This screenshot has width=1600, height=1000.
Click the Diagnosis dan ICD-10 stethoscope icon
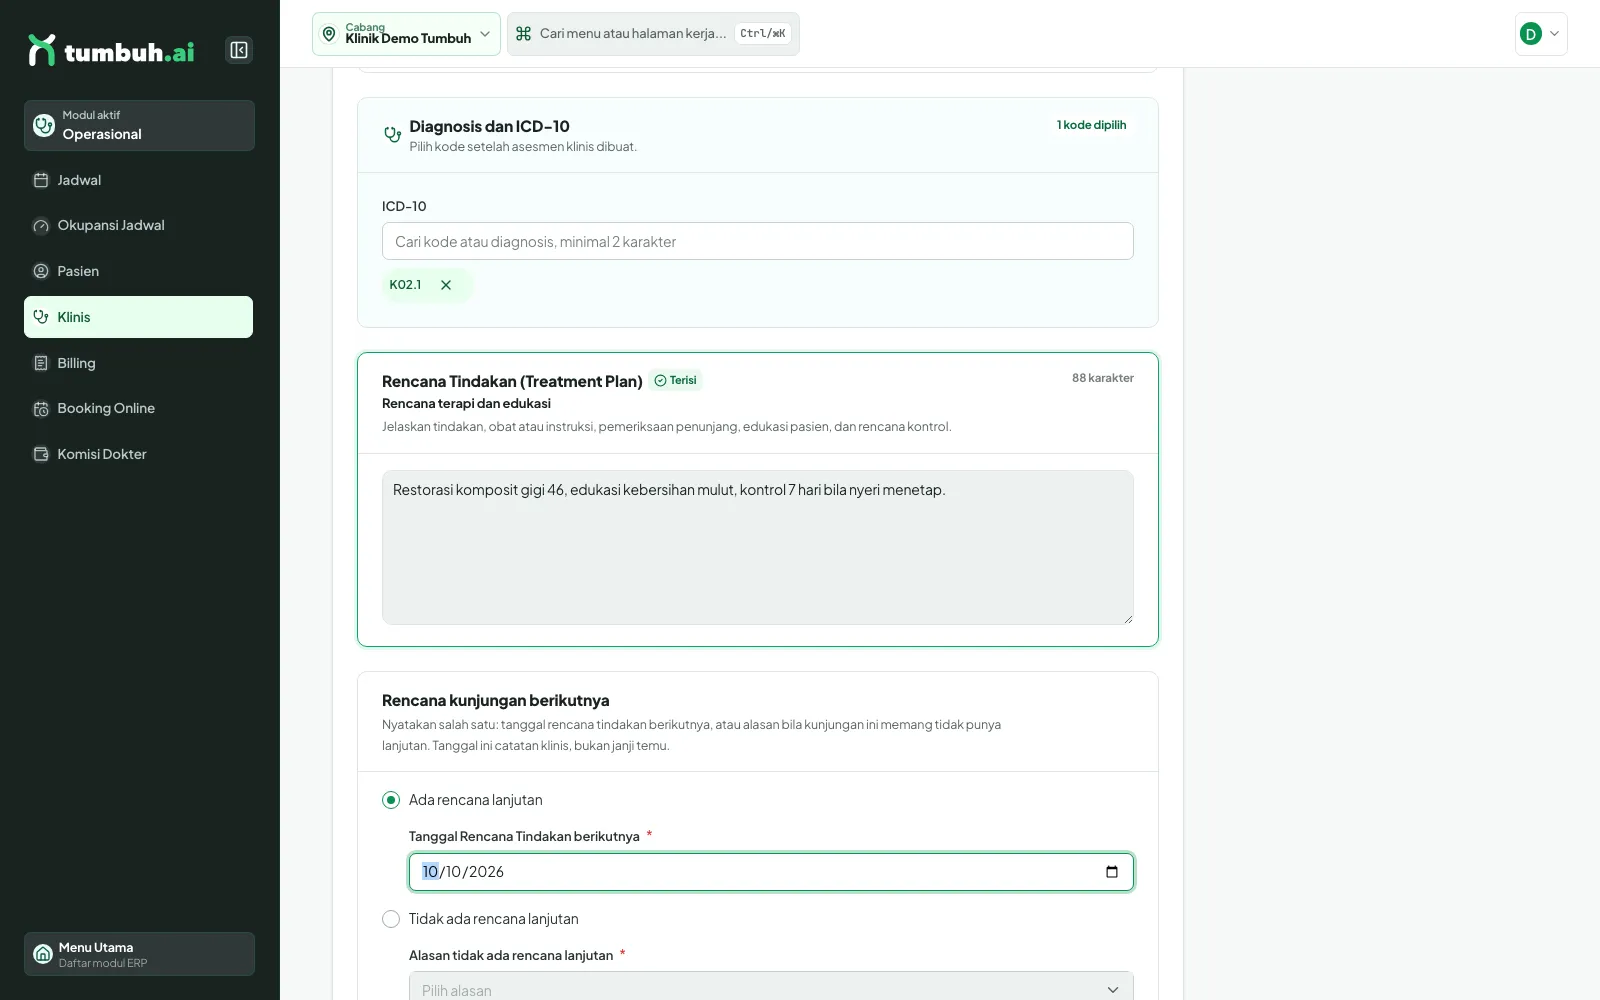(x=393, y=134)
